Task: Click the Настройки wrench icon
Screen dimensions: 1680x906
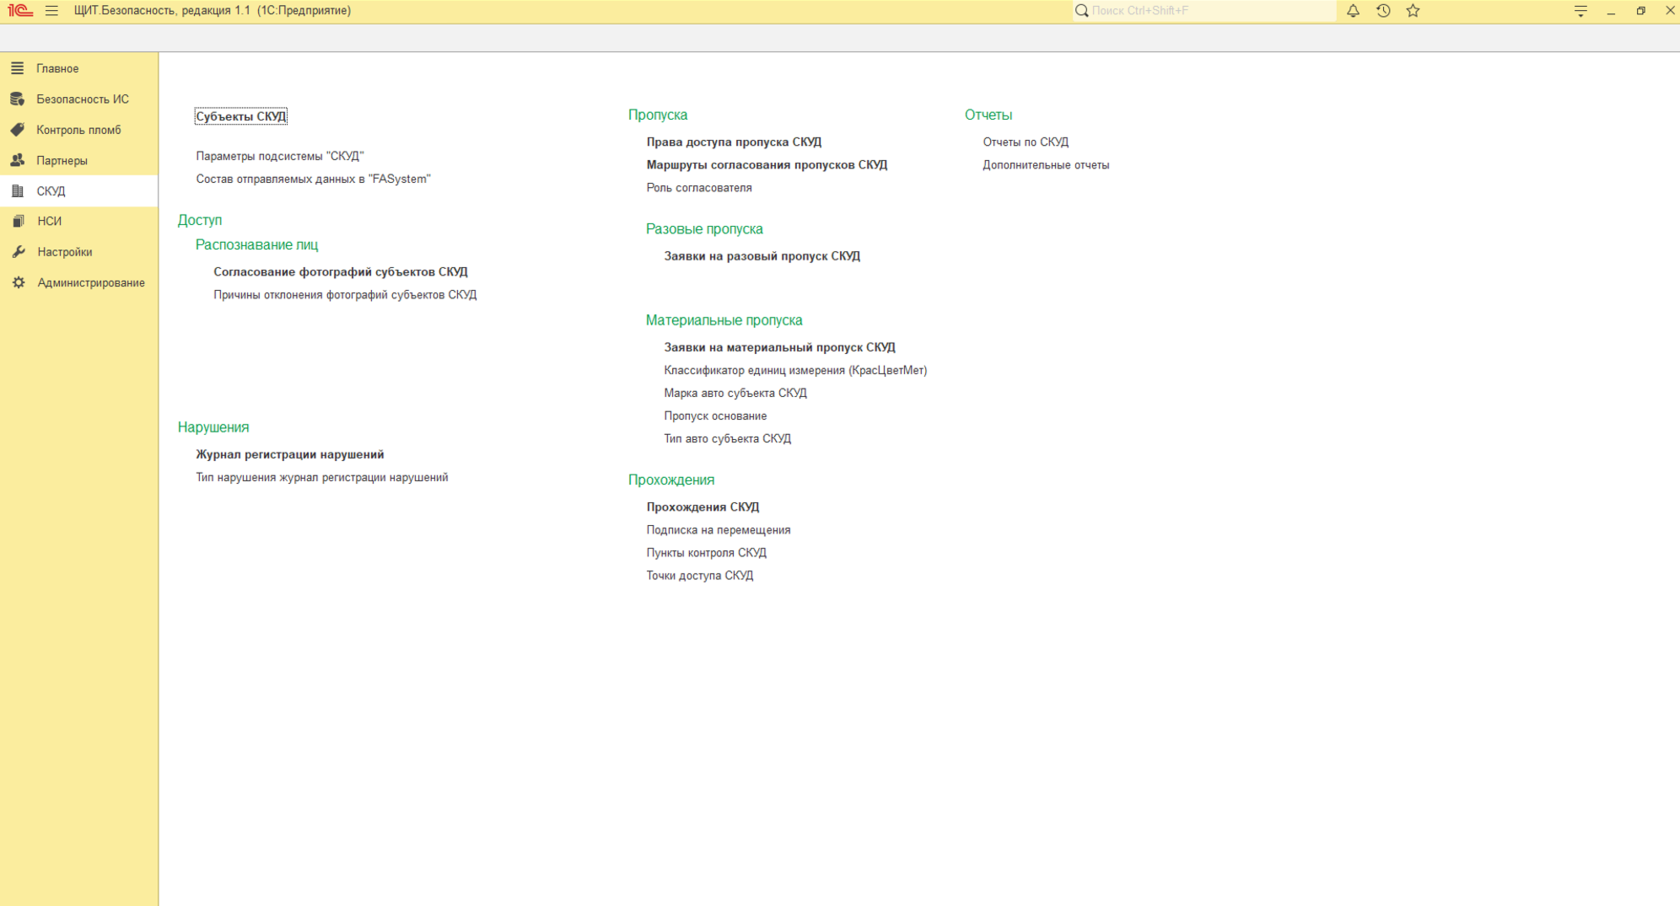Action: (18, 252)
